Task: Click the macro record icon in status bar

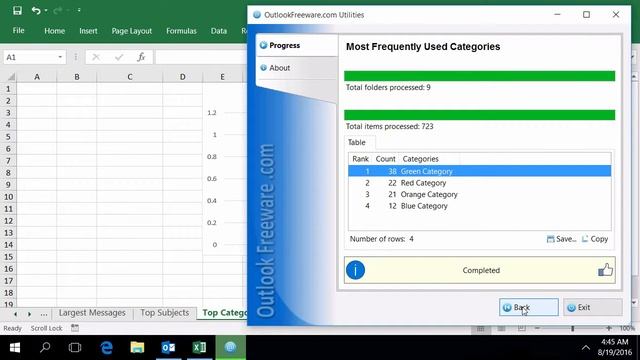Action: (75, 328)
